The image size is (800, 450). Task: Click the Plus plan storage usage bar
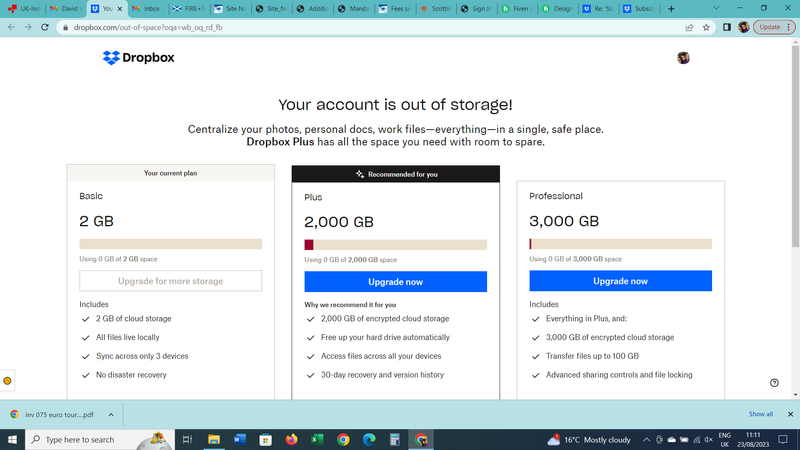[395, 245]
